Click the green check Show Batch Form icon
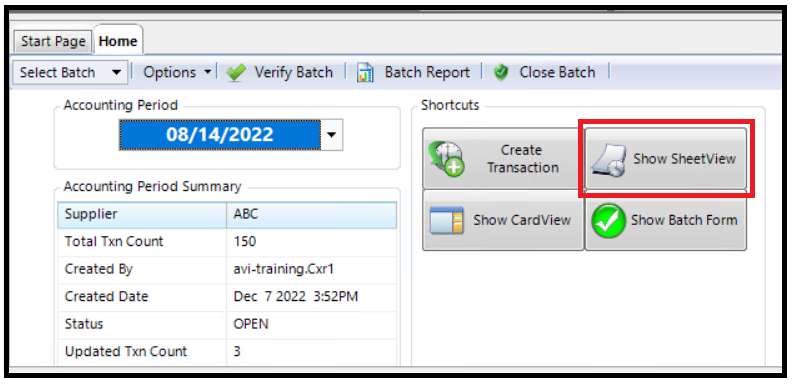This screenshot has height=387, width=793. click(x=608, y=221)
